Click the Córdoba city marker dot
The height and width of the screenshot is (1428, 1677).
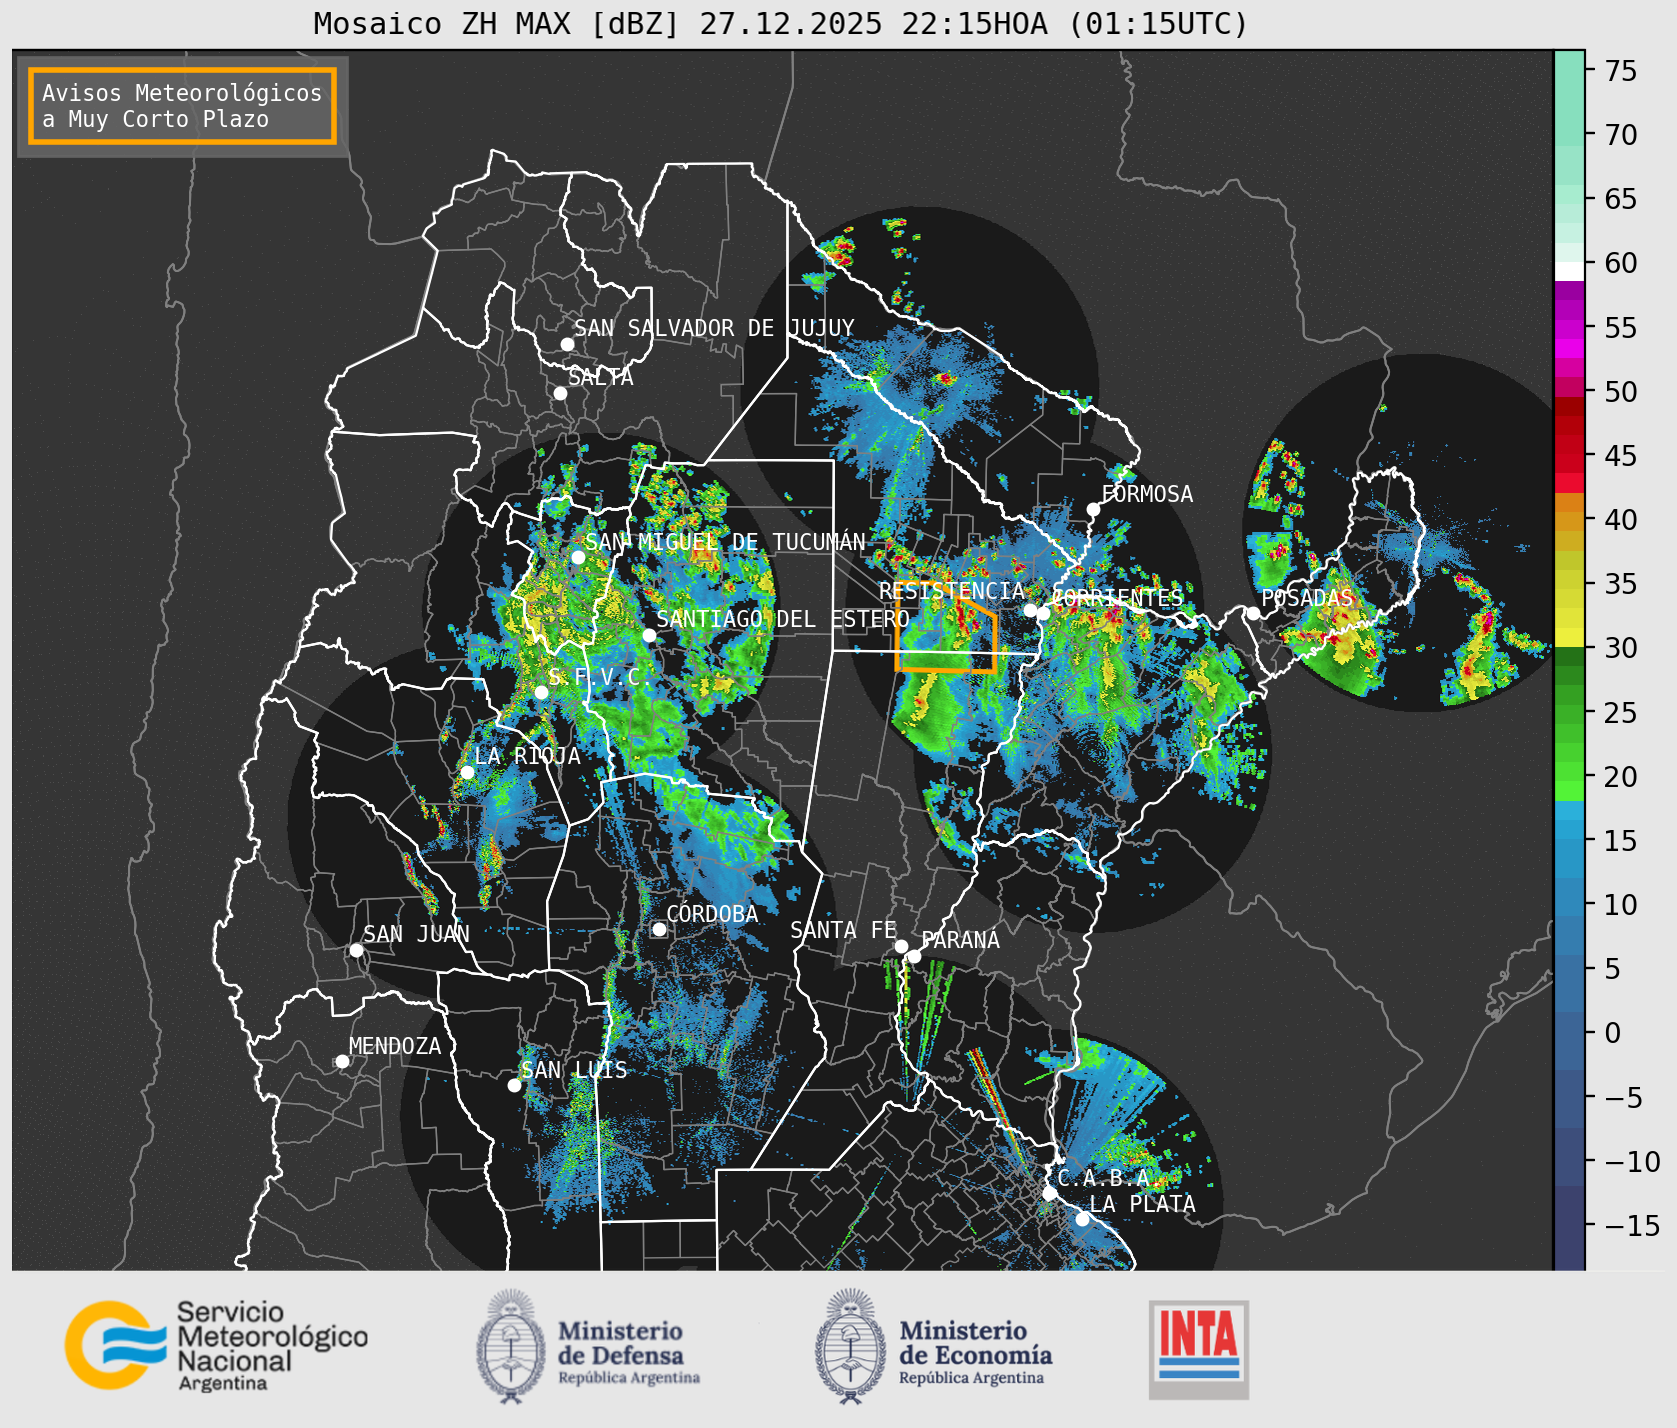point(659,929)
